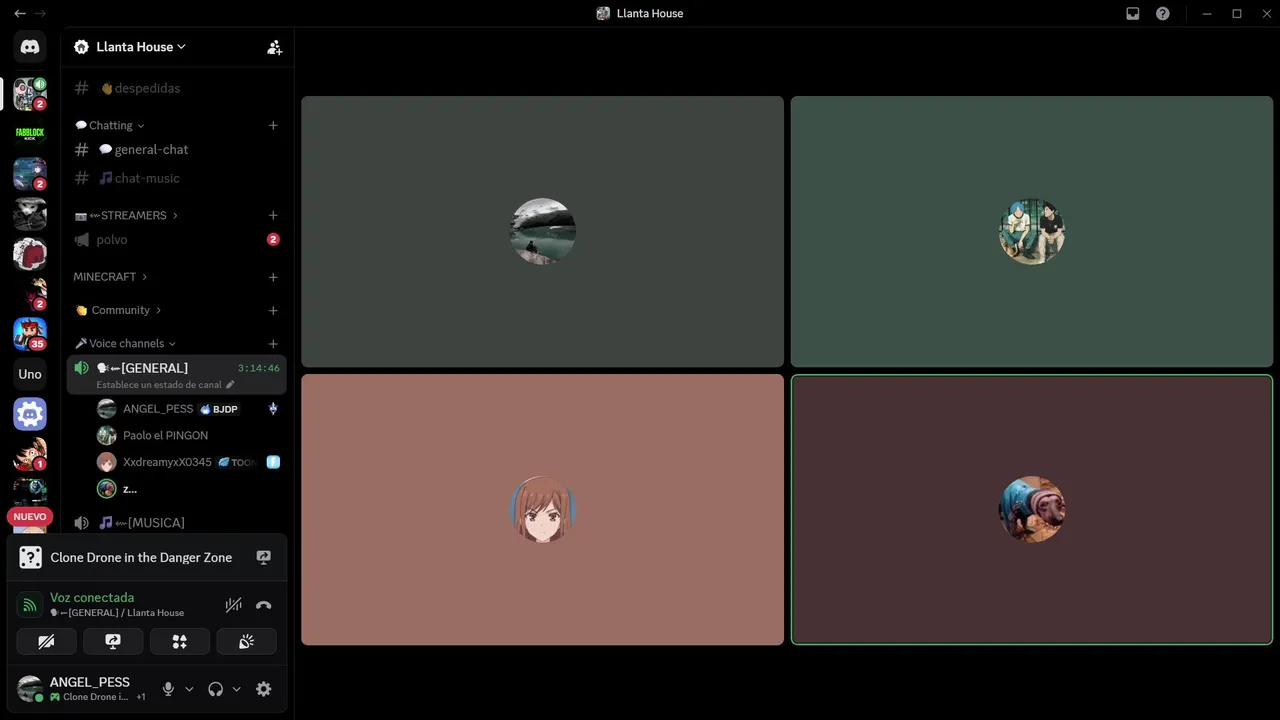Click the 3:14:46 call timer

pyautogui.click(x=259, y=368)
